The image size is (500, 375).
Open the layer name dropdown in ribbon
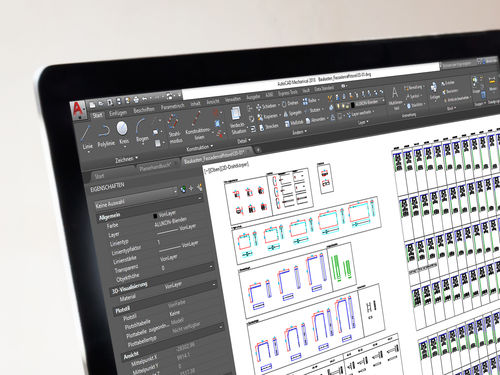[369, 103]
